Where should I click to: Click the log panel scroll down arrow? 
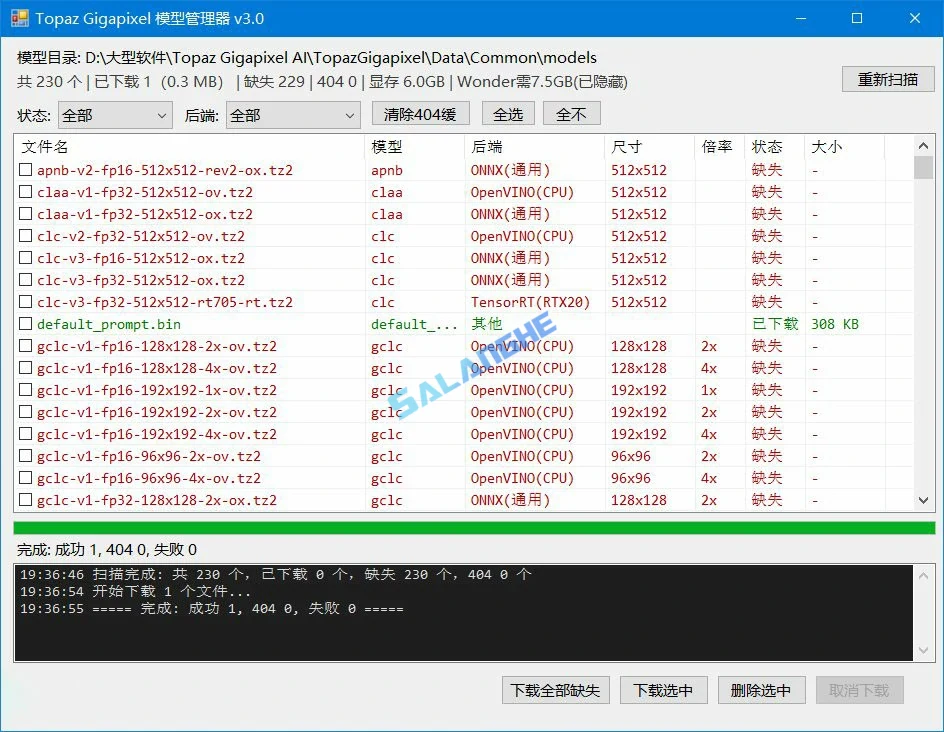(x=924, y=650)
